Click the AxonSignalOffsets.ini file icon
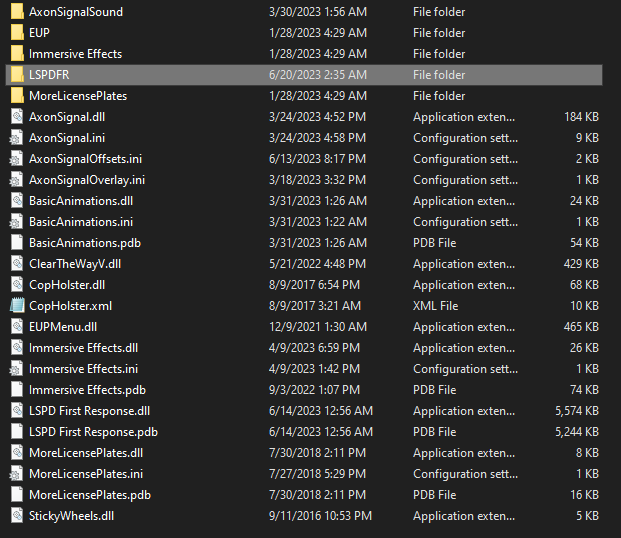This screenshot has width=621, height=538. (17, 159)
